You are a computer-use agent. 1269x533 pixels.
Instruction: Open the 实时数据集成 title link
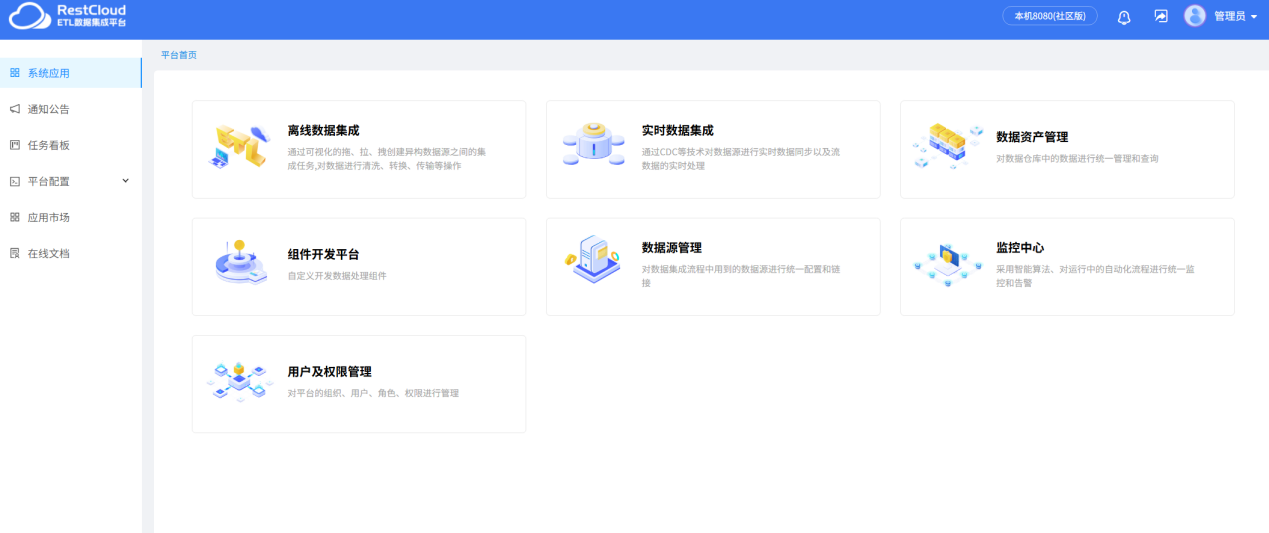pyautogui.click(x=677, y=130)
